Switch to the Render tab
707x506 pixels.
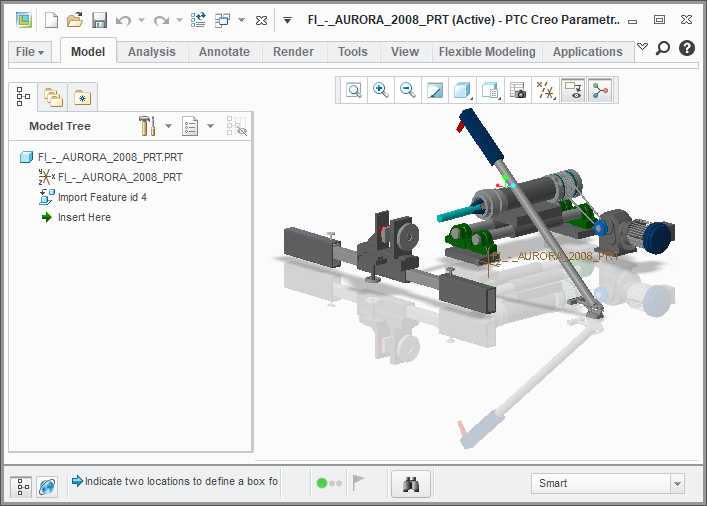pyautogui.click(x=293, y=52)
